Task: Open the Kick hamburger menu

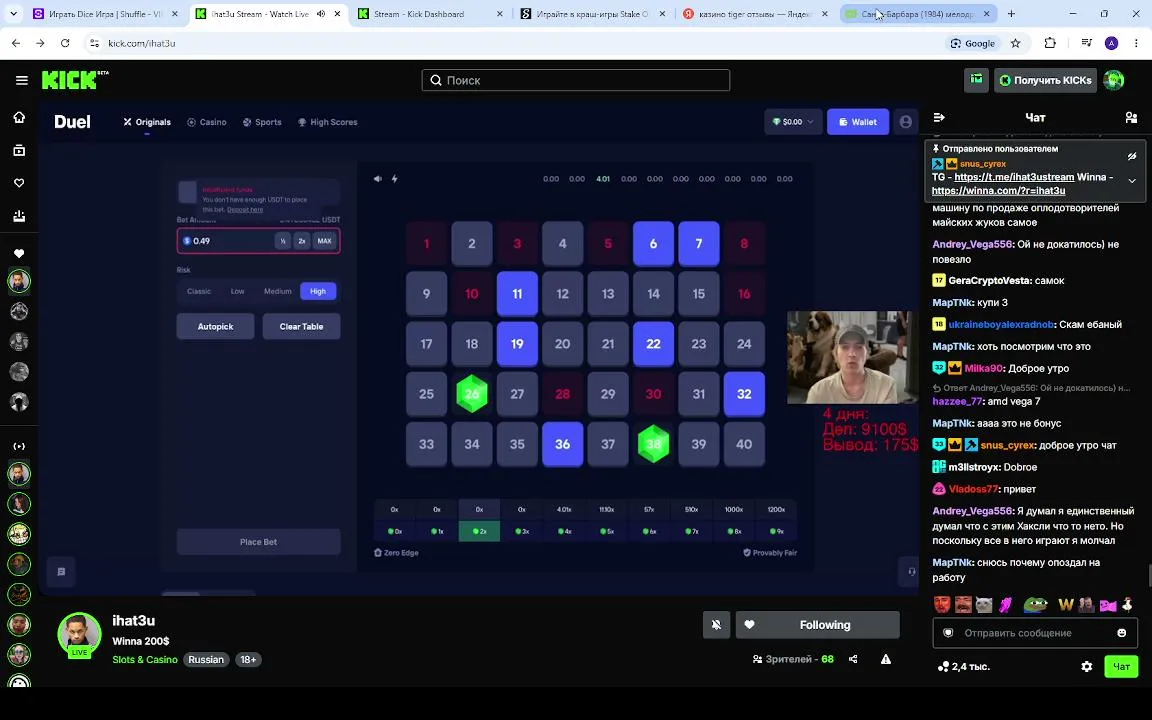Action: tap(21, 80)
